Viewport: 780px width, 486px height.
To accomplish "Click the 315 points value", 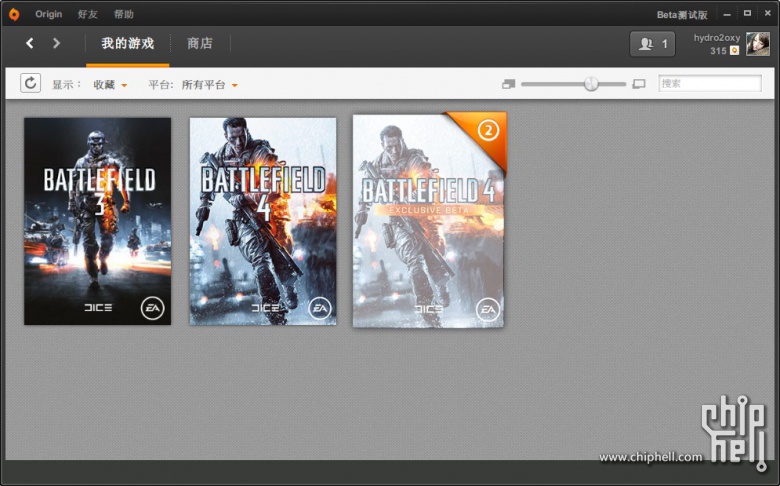I will pos(718,51).
